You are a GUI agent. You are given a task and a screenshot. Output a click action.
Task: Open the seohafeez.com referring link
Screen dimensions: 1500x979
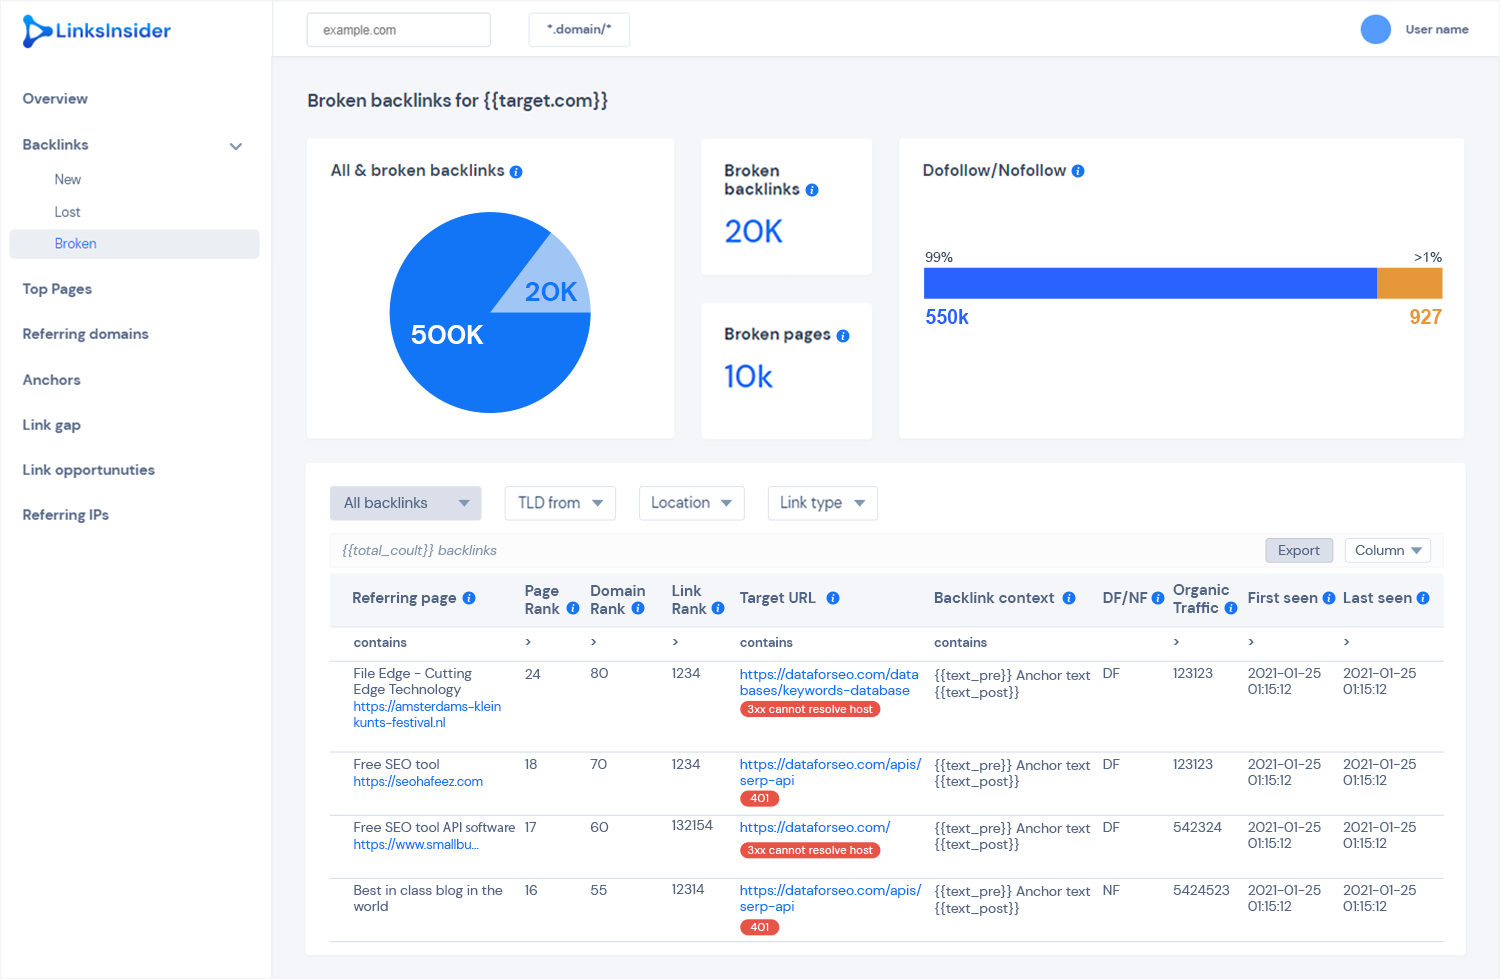pyautogui.click(x=418, y=782)
